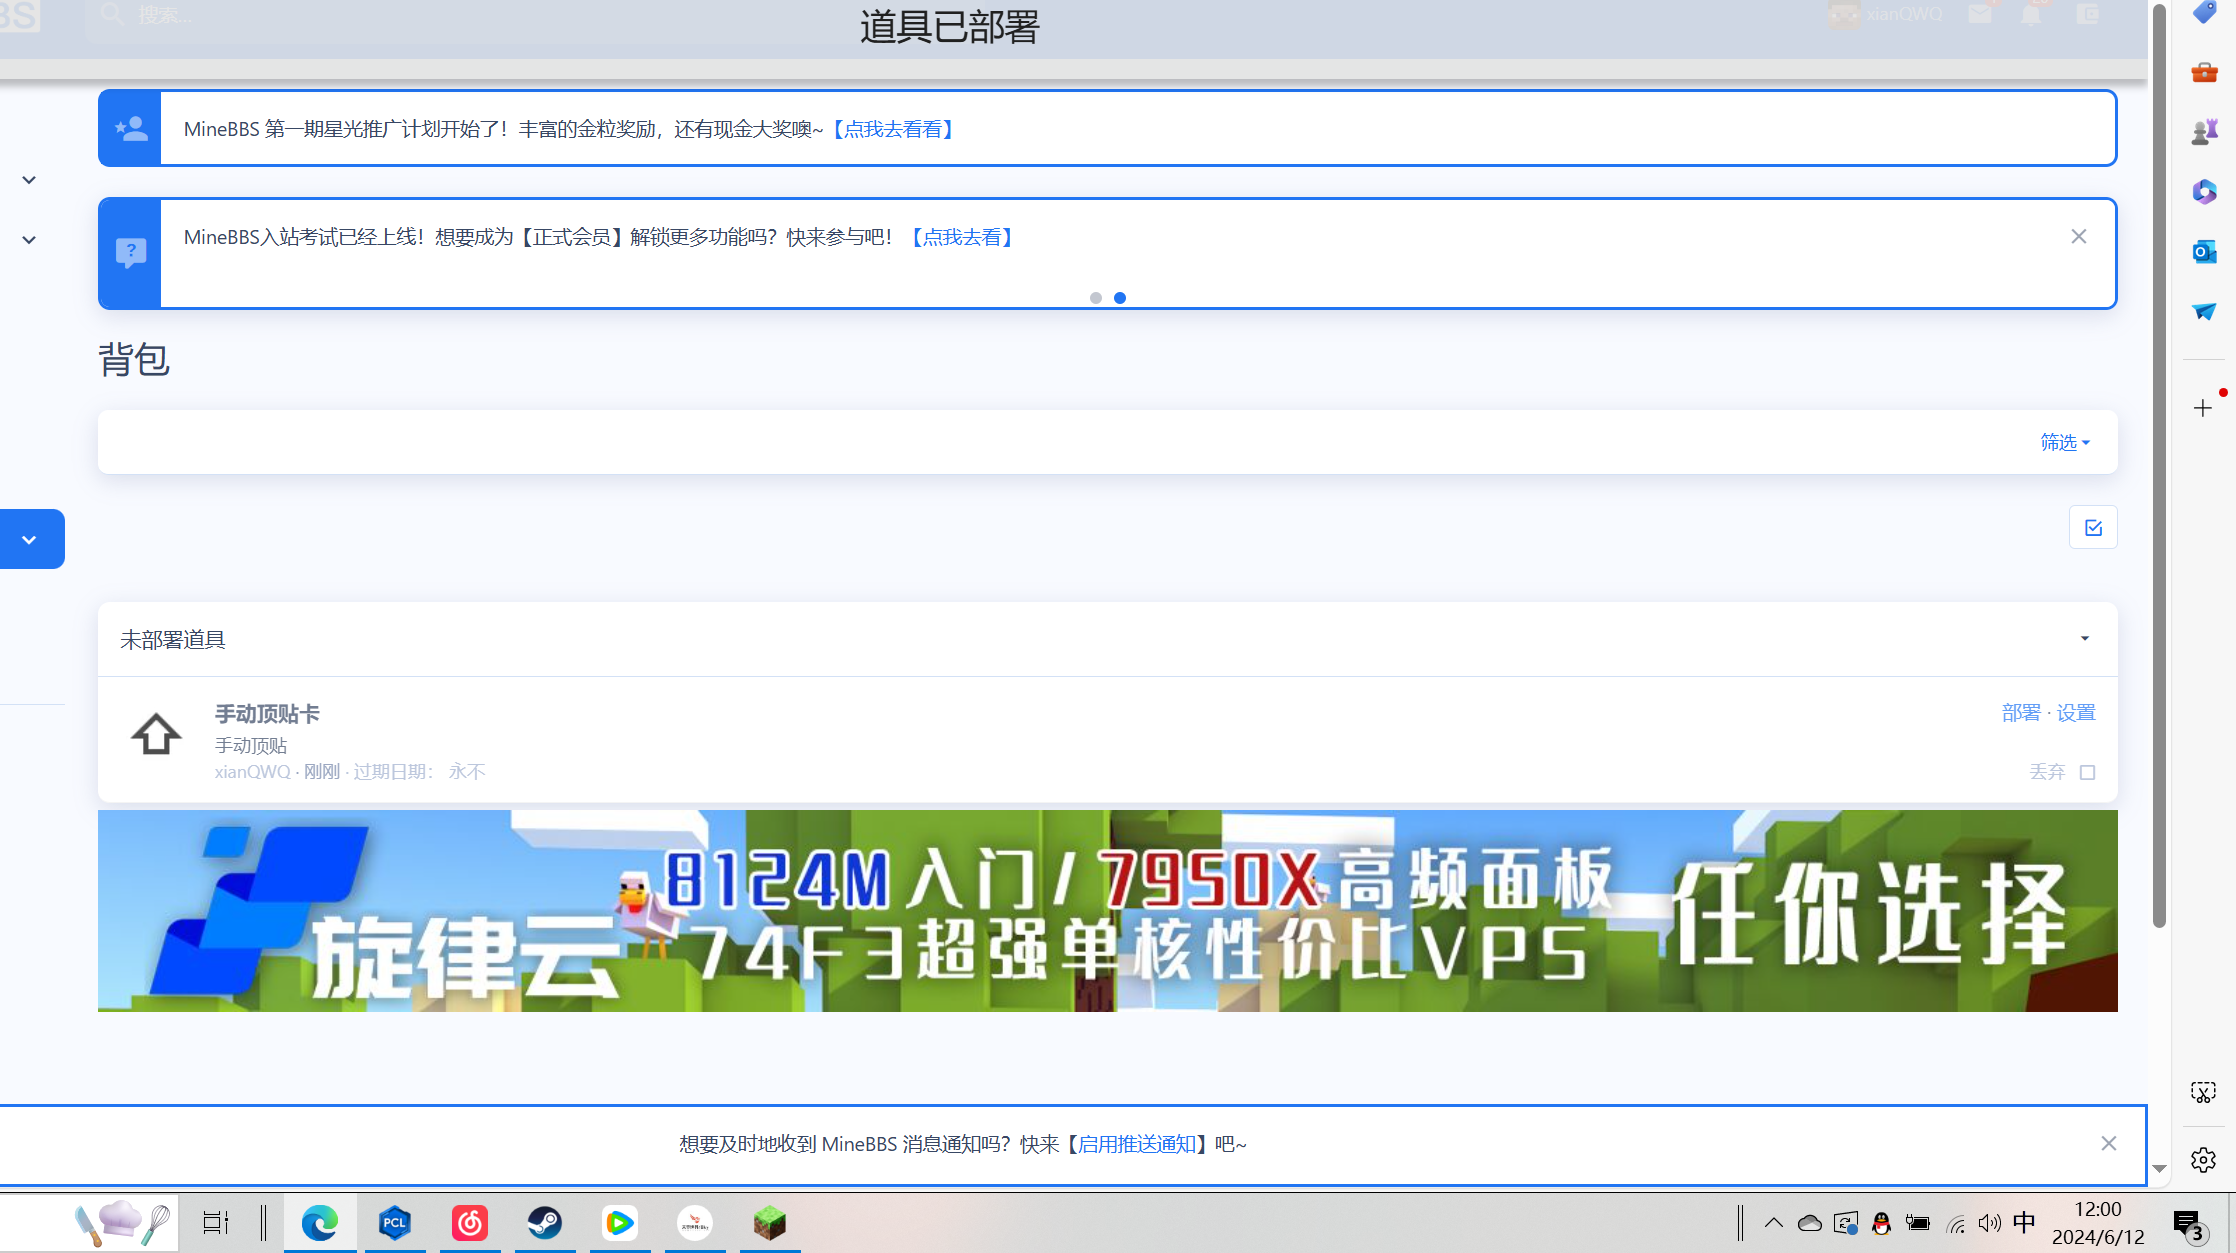2236x1253 pixels.
Task: Open xianQWQ user link in item row
Action: click(252, 772)
